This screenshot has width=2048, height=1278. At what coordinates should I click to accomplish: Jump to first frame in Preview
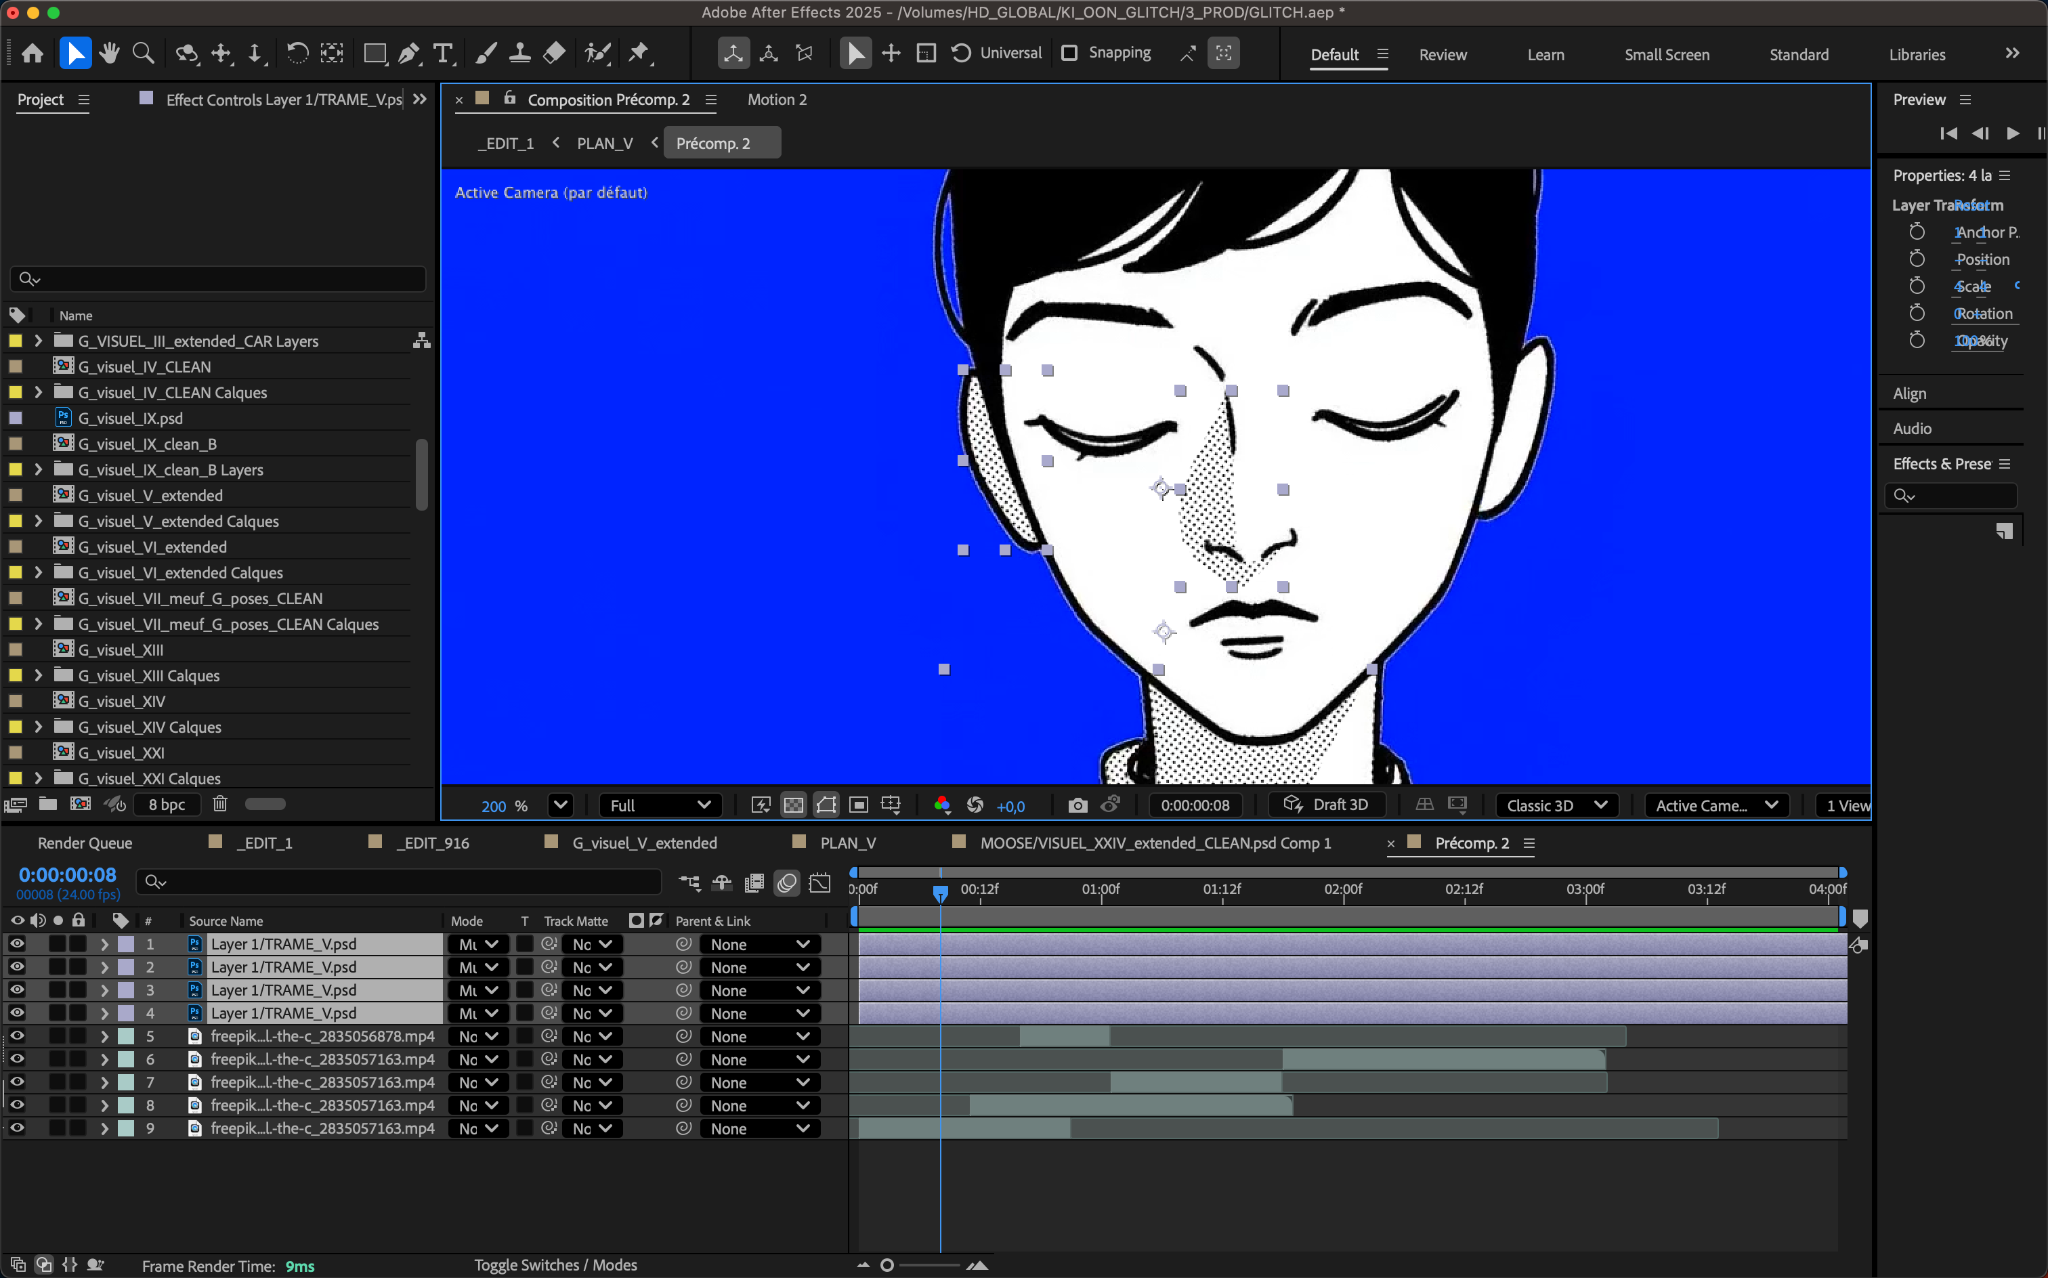click(1948, 133)
